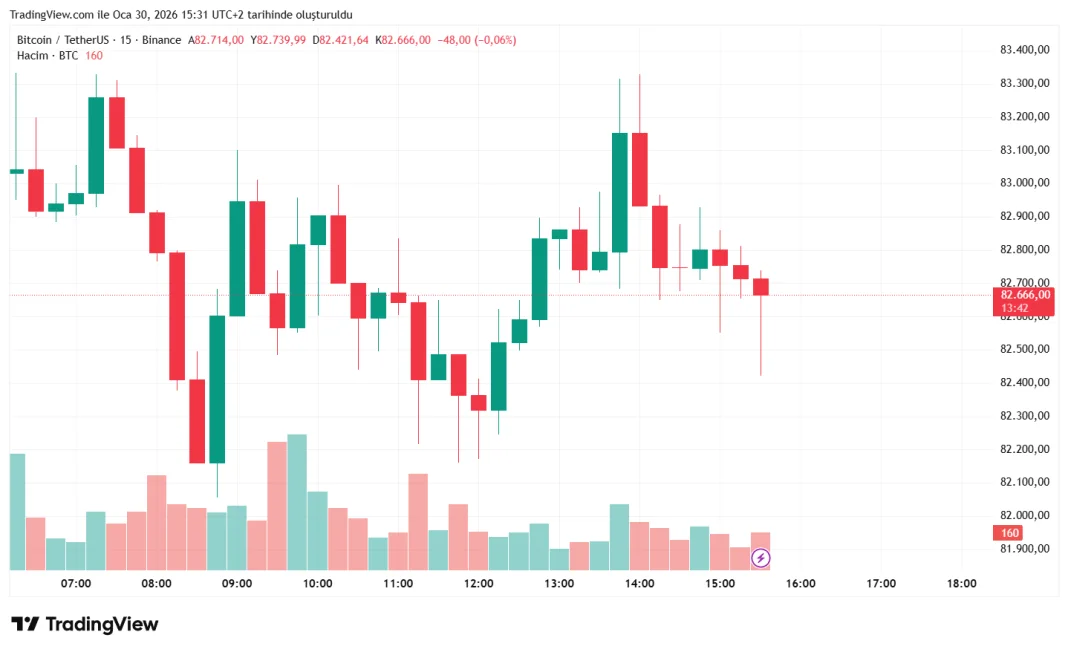Viewport: 1068px width, 652px height.
Task: Click the opening price A82.714,00 in legend
Action: (216, 40)
